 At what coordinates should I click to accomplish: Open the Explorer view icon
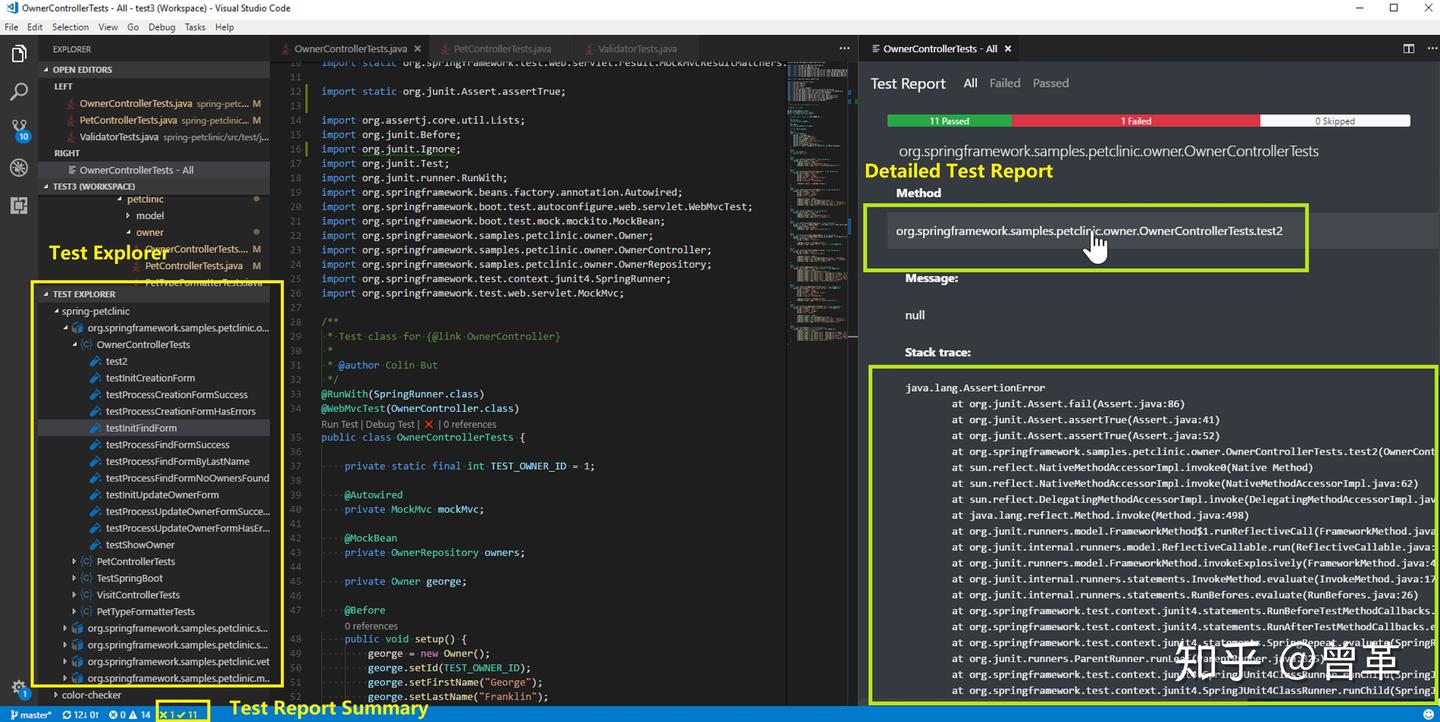(x=17, y=55)
